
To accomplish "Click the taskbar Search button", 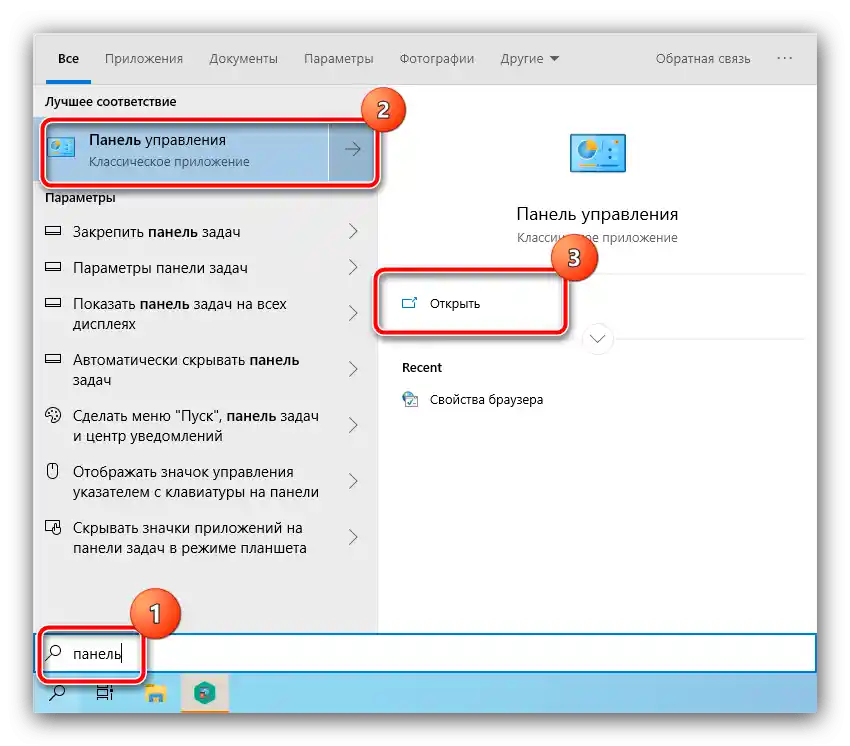I will tap(57, 693).
